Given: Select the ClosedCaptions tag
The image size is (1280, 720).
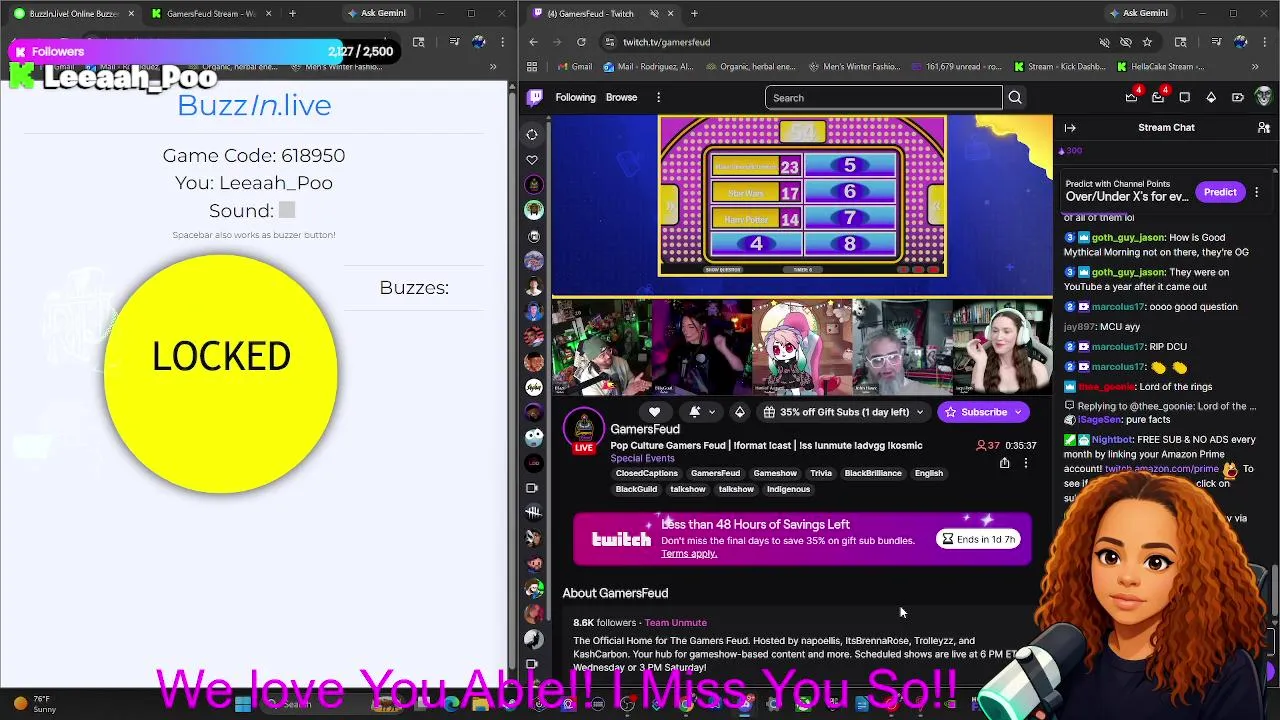Looking at the screenshot, I should [x=646, y=473].
